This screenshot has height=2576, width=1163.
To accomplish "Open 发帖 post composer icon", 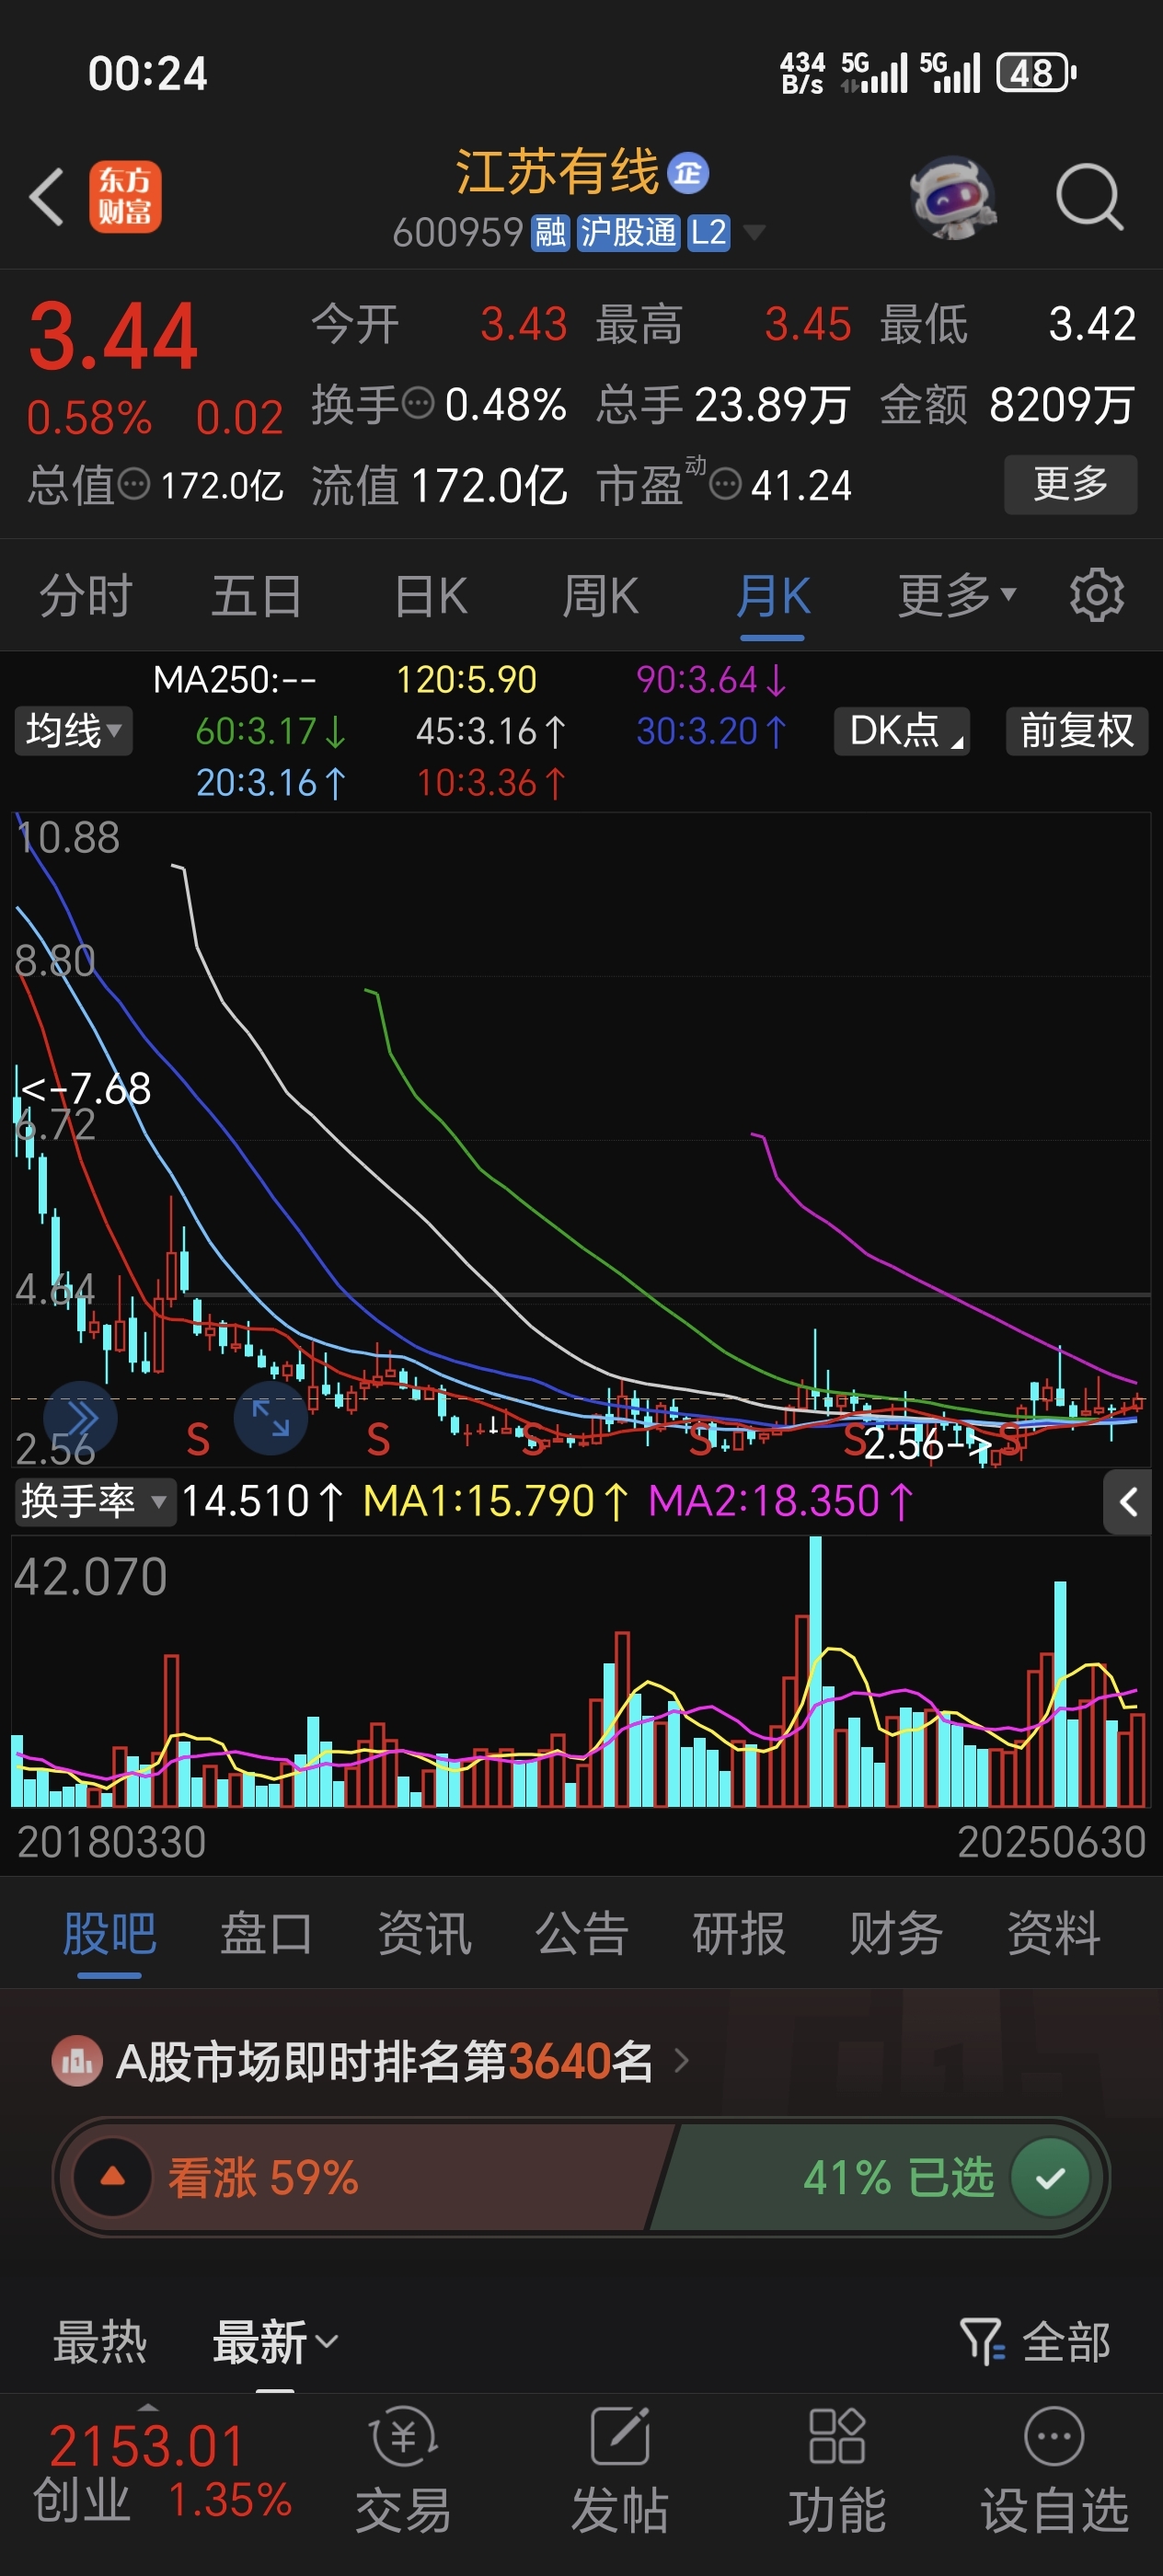I will tap(620, 2470).
